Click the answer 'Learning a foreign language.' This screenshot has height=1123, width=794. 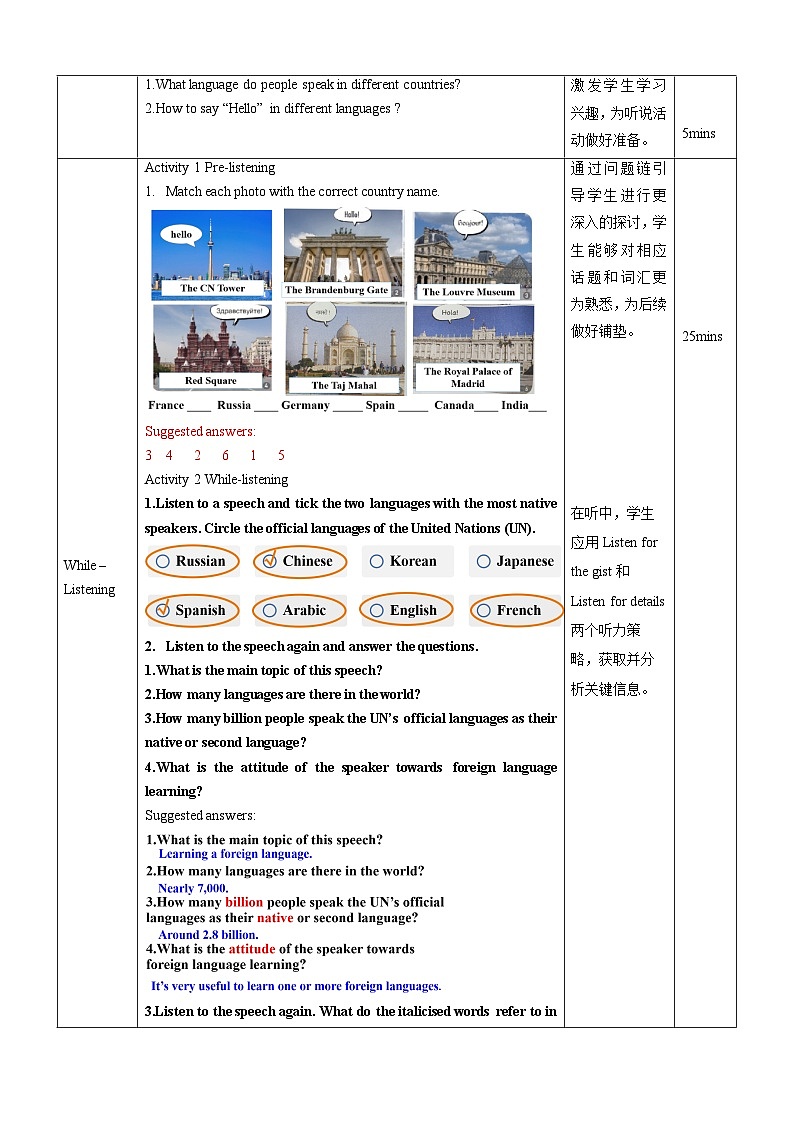point(236,854)
